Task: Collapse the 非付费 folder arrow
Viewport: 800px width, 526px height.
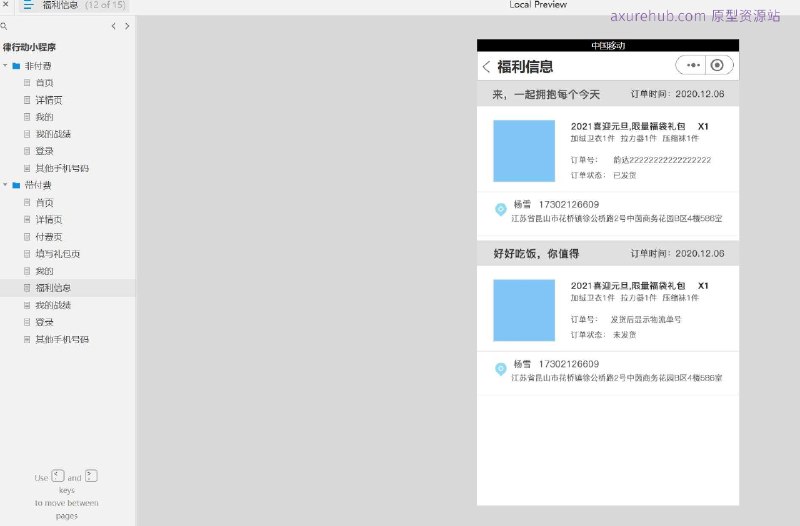Action: click(x=5, y=65)
